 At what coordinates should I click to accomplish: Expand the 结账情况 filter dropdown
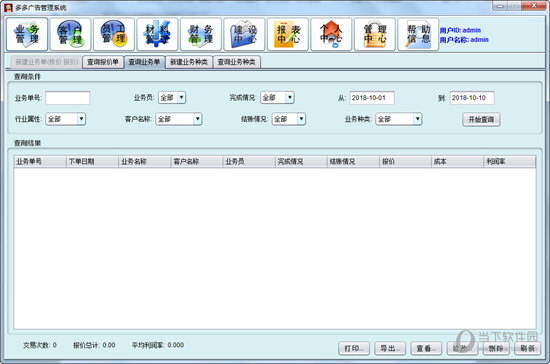pyautogui.click(x=289, y=119)
